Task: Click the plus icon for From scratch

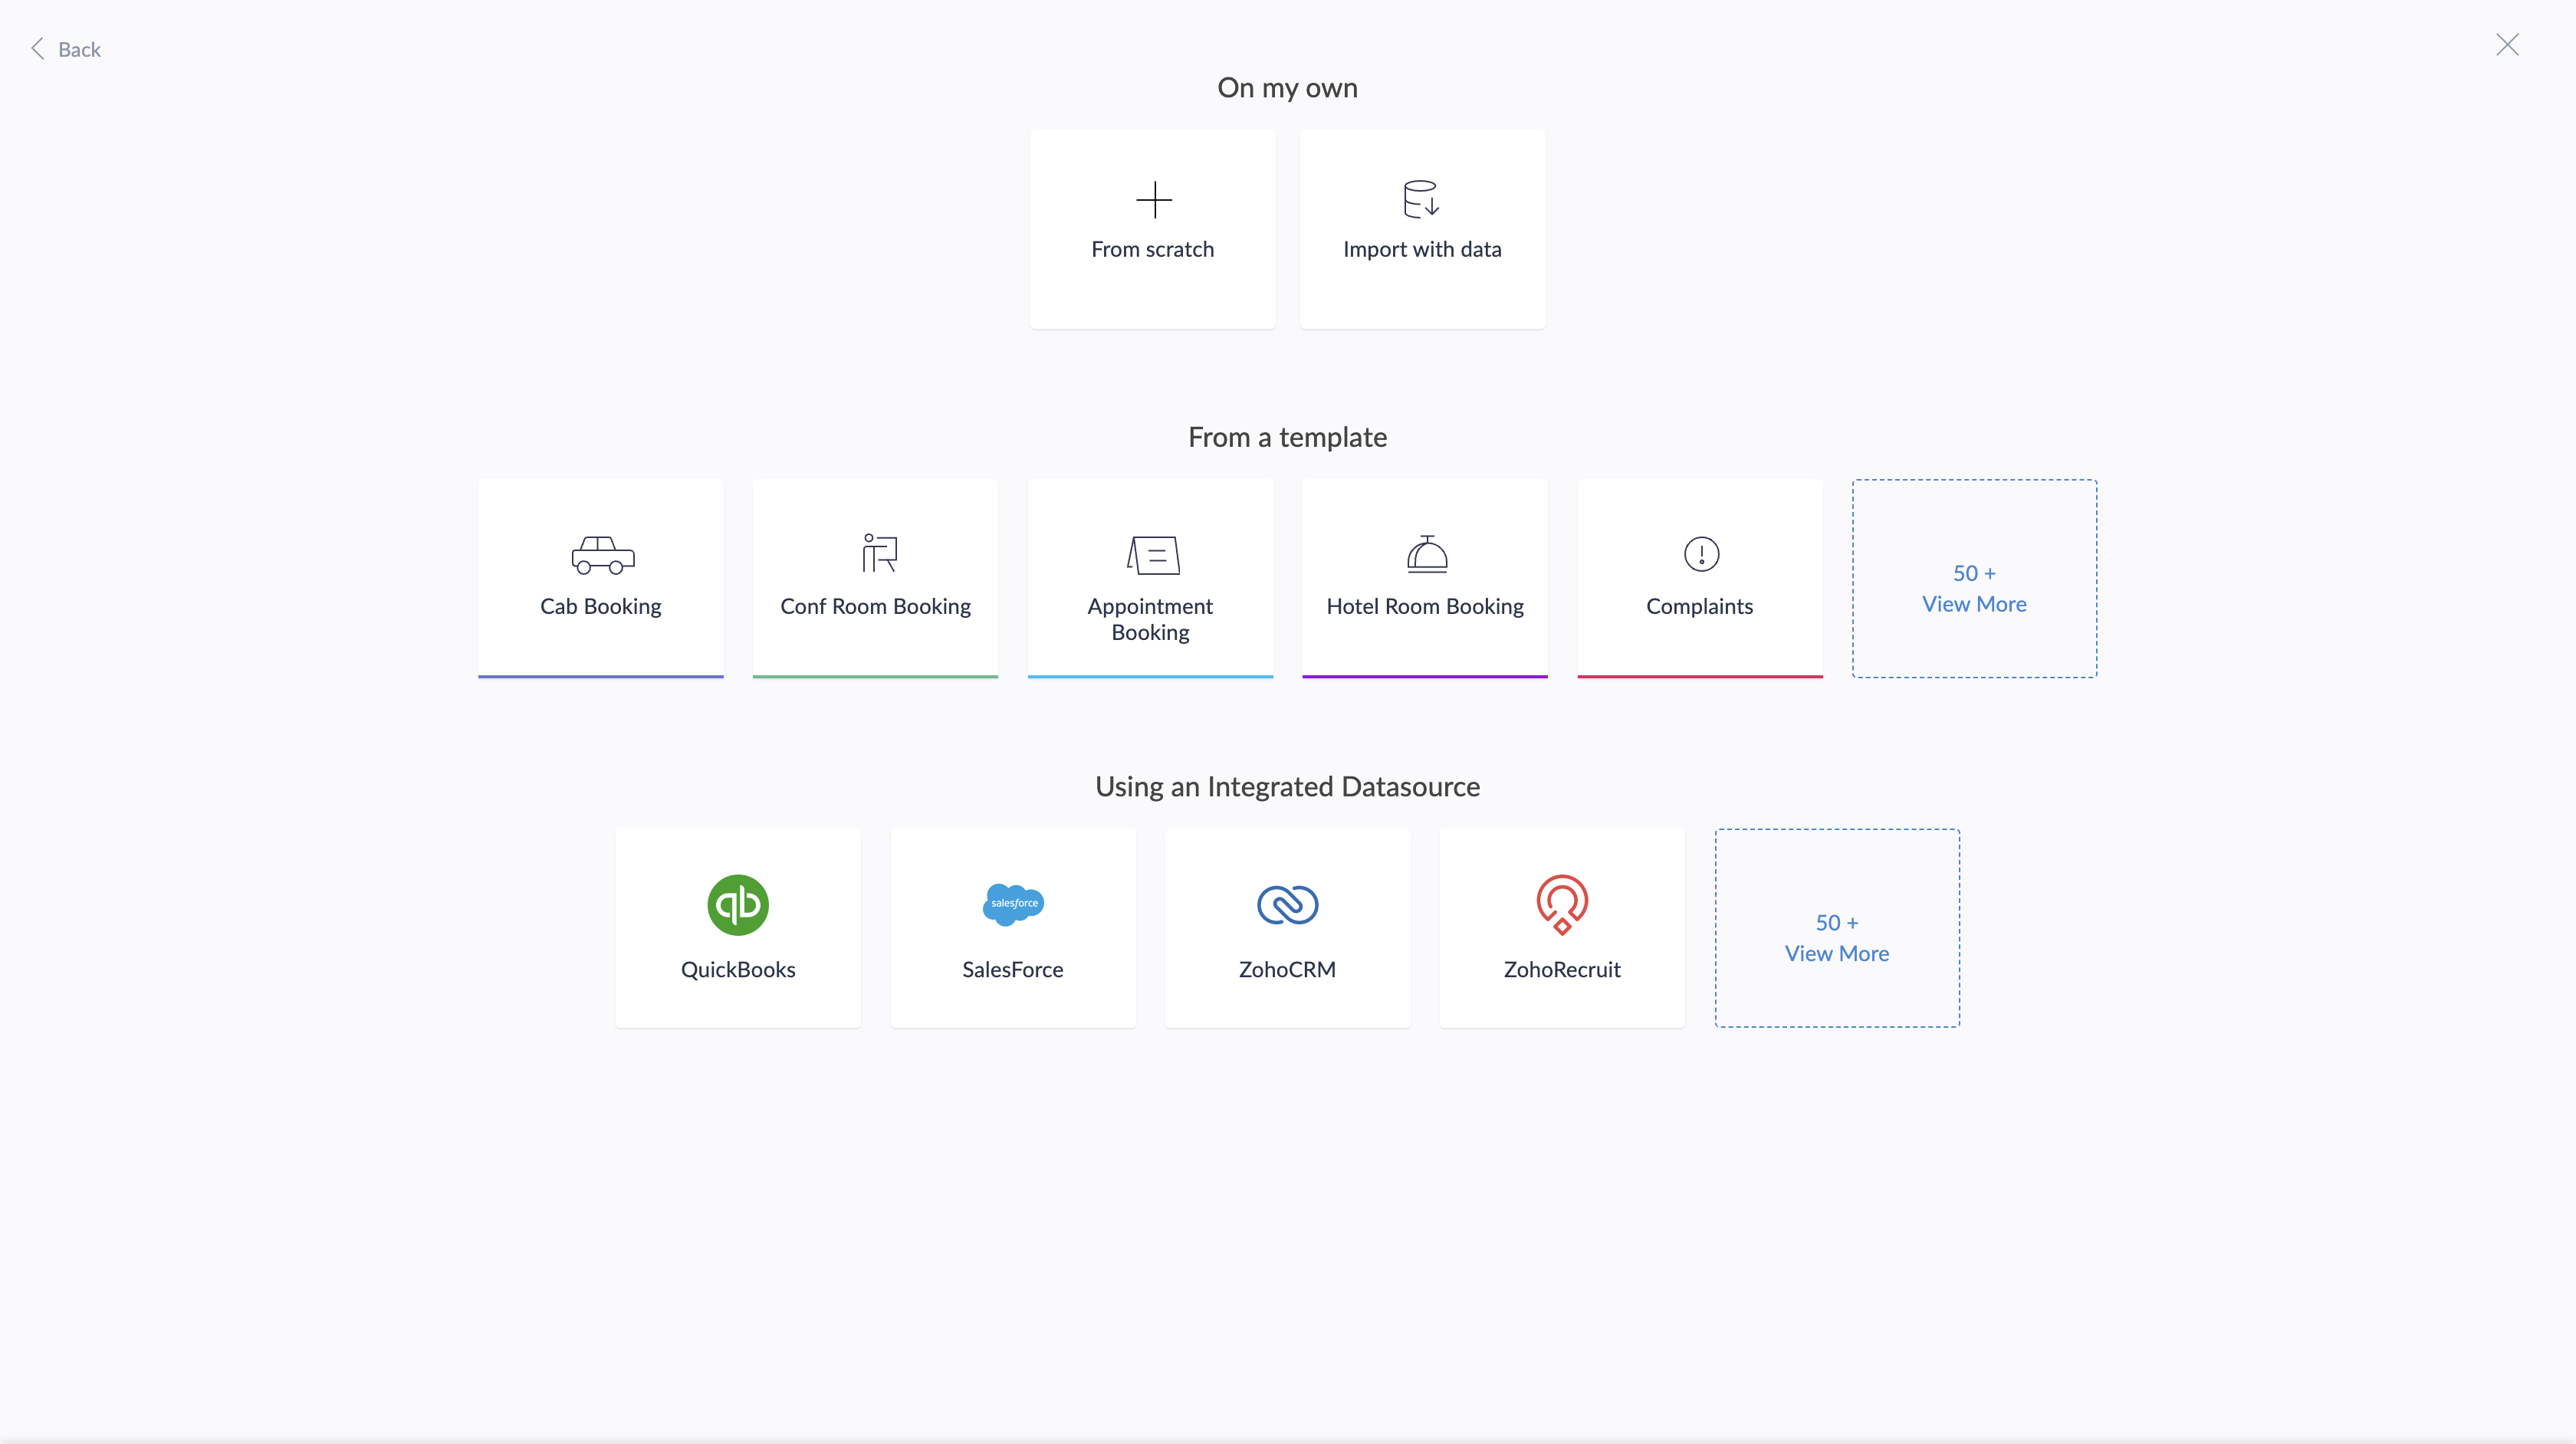Action: tap(1153, 199)
